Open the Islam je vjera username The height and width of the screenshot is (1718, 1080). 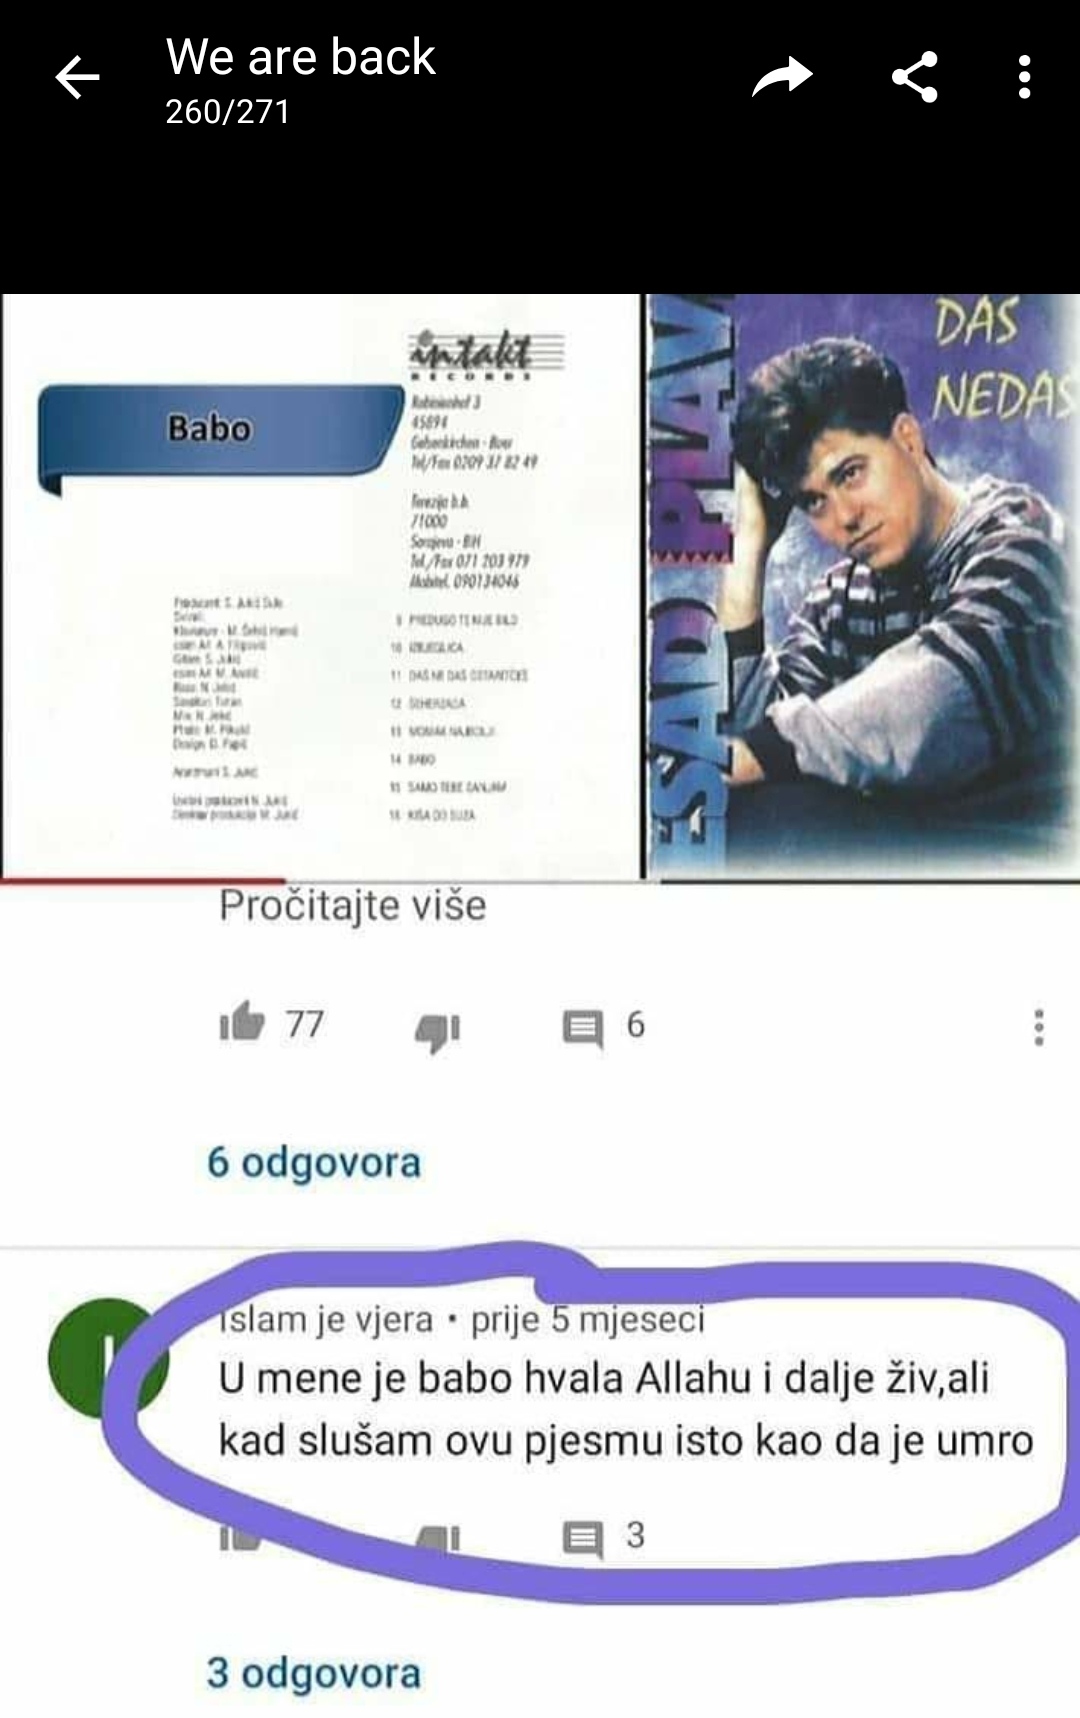(327, 1320)
